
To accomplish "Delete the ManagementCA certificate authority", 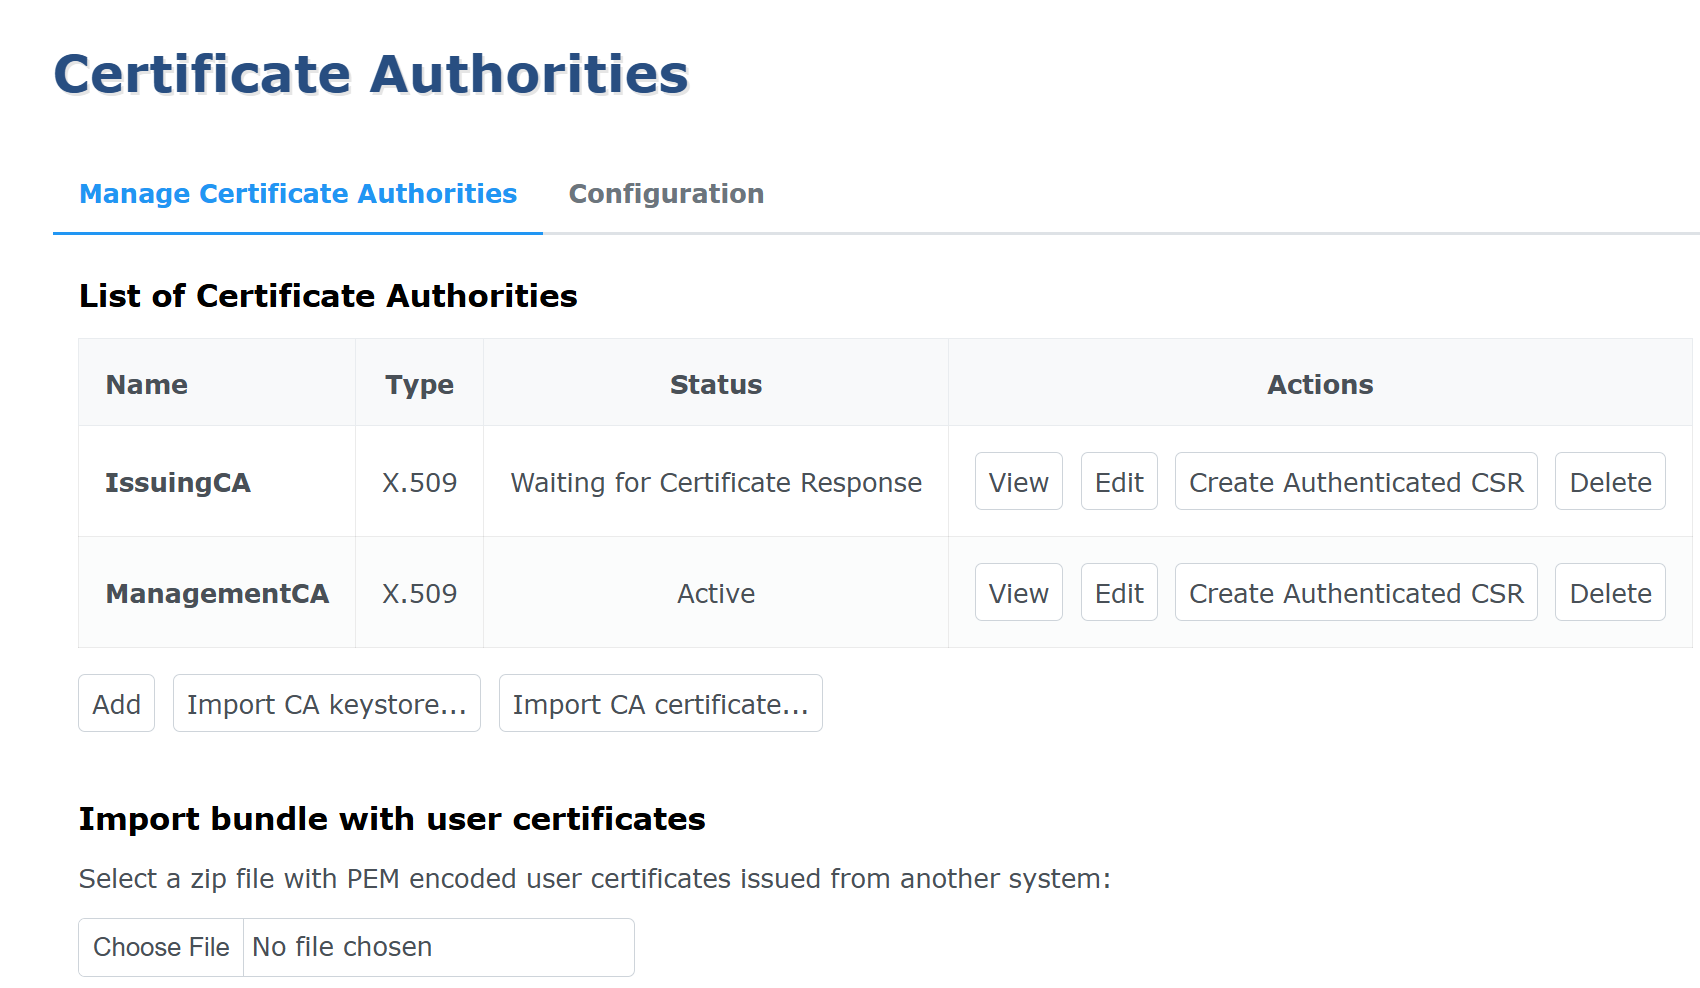I will pyautogui.click(x=1609, y=593).
